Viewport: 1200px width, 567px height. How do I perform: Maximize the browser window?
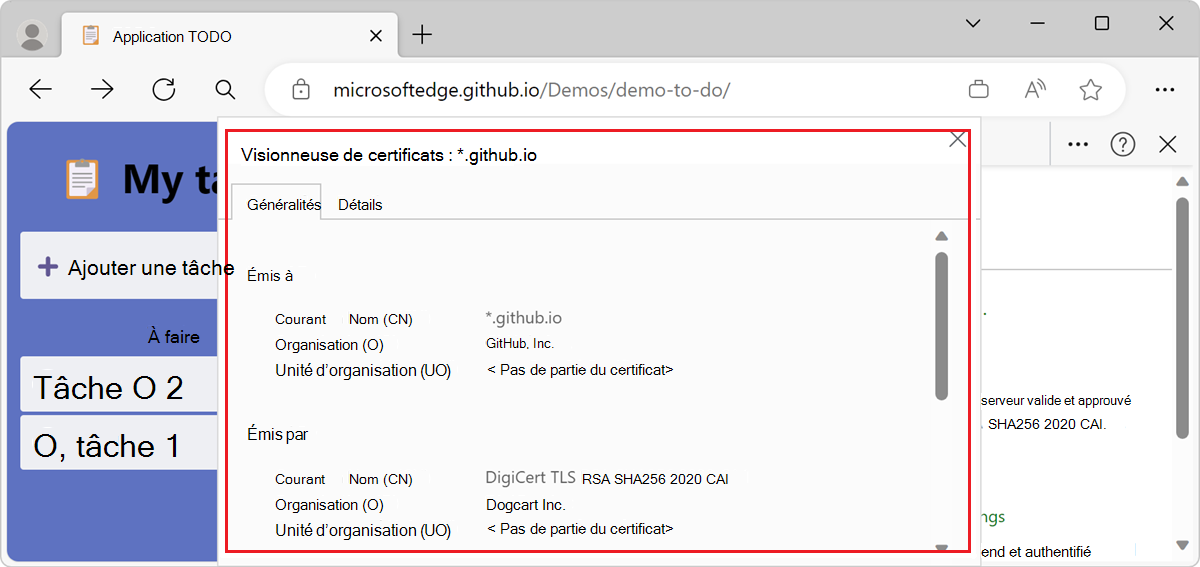click(1102, 24)
